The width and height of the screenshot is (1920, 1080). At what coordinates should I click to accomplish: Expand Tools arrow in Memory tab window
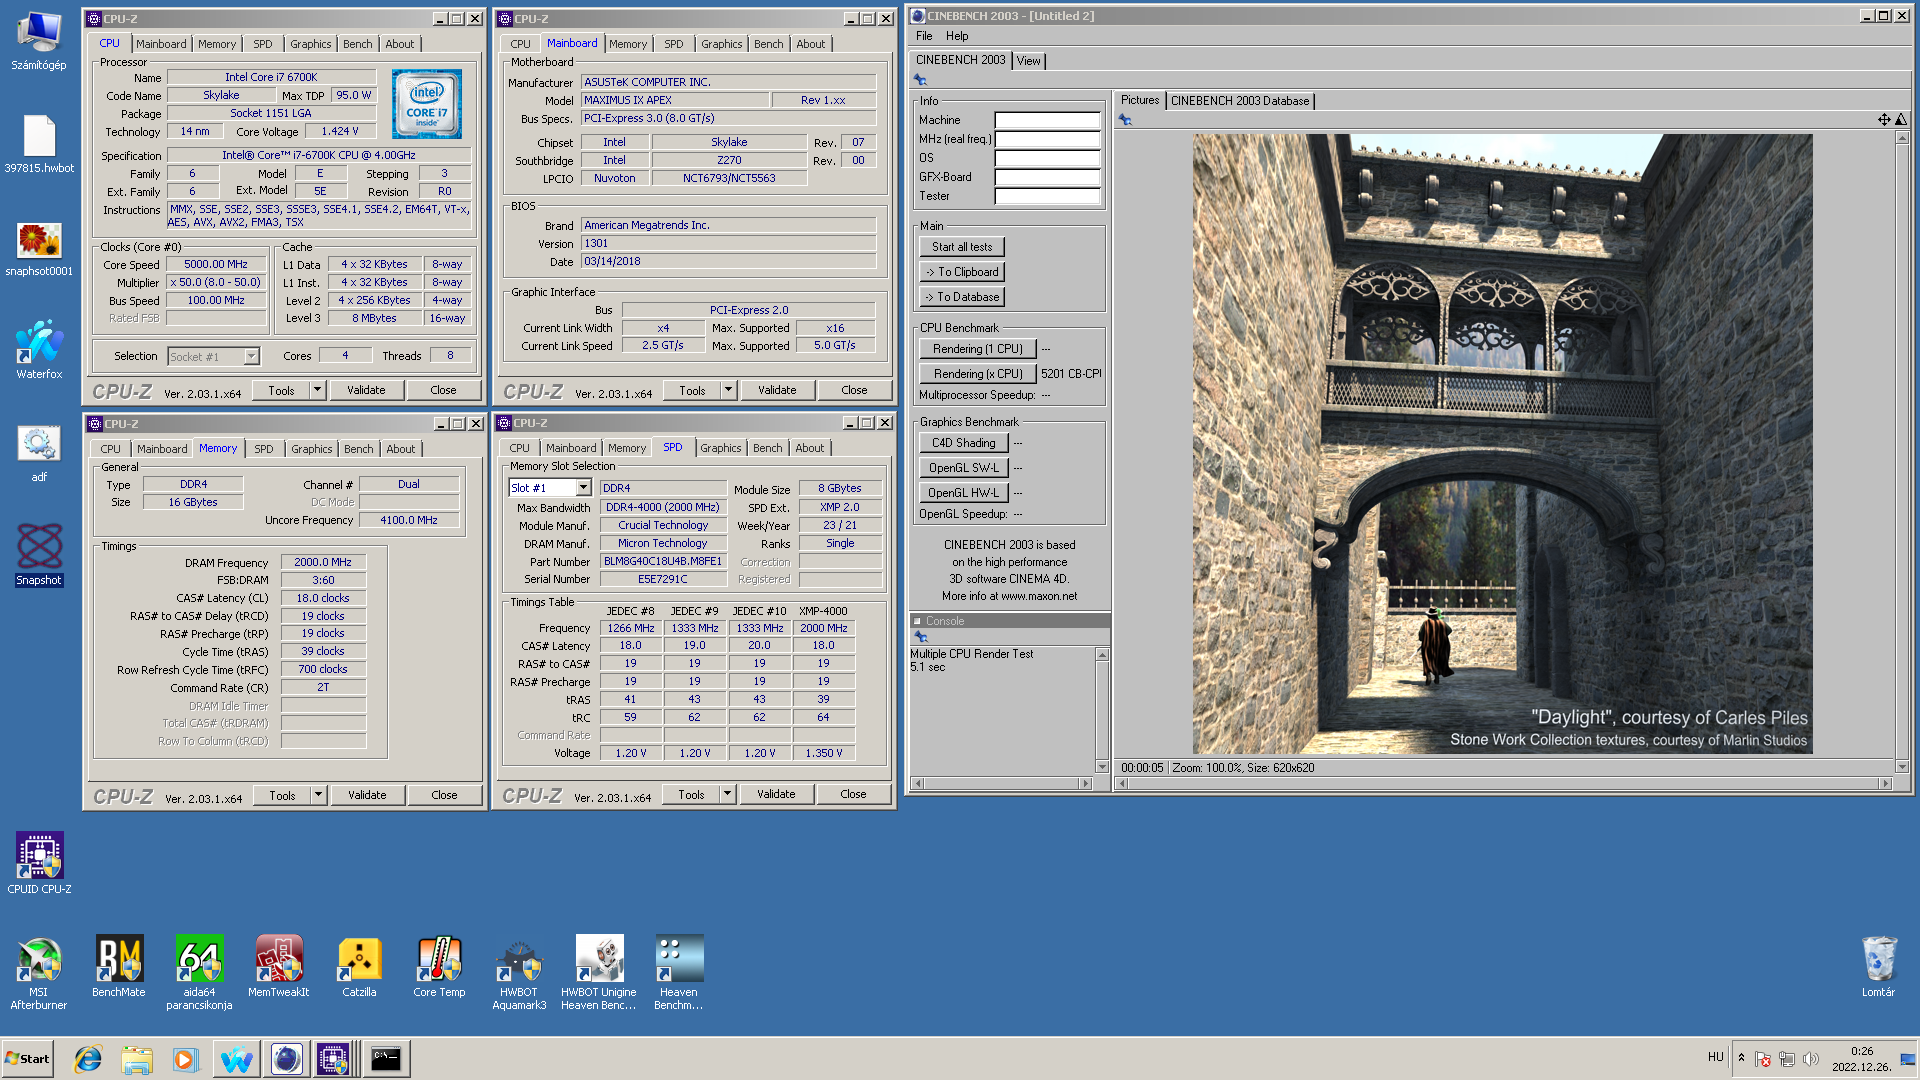coord(319,795)
